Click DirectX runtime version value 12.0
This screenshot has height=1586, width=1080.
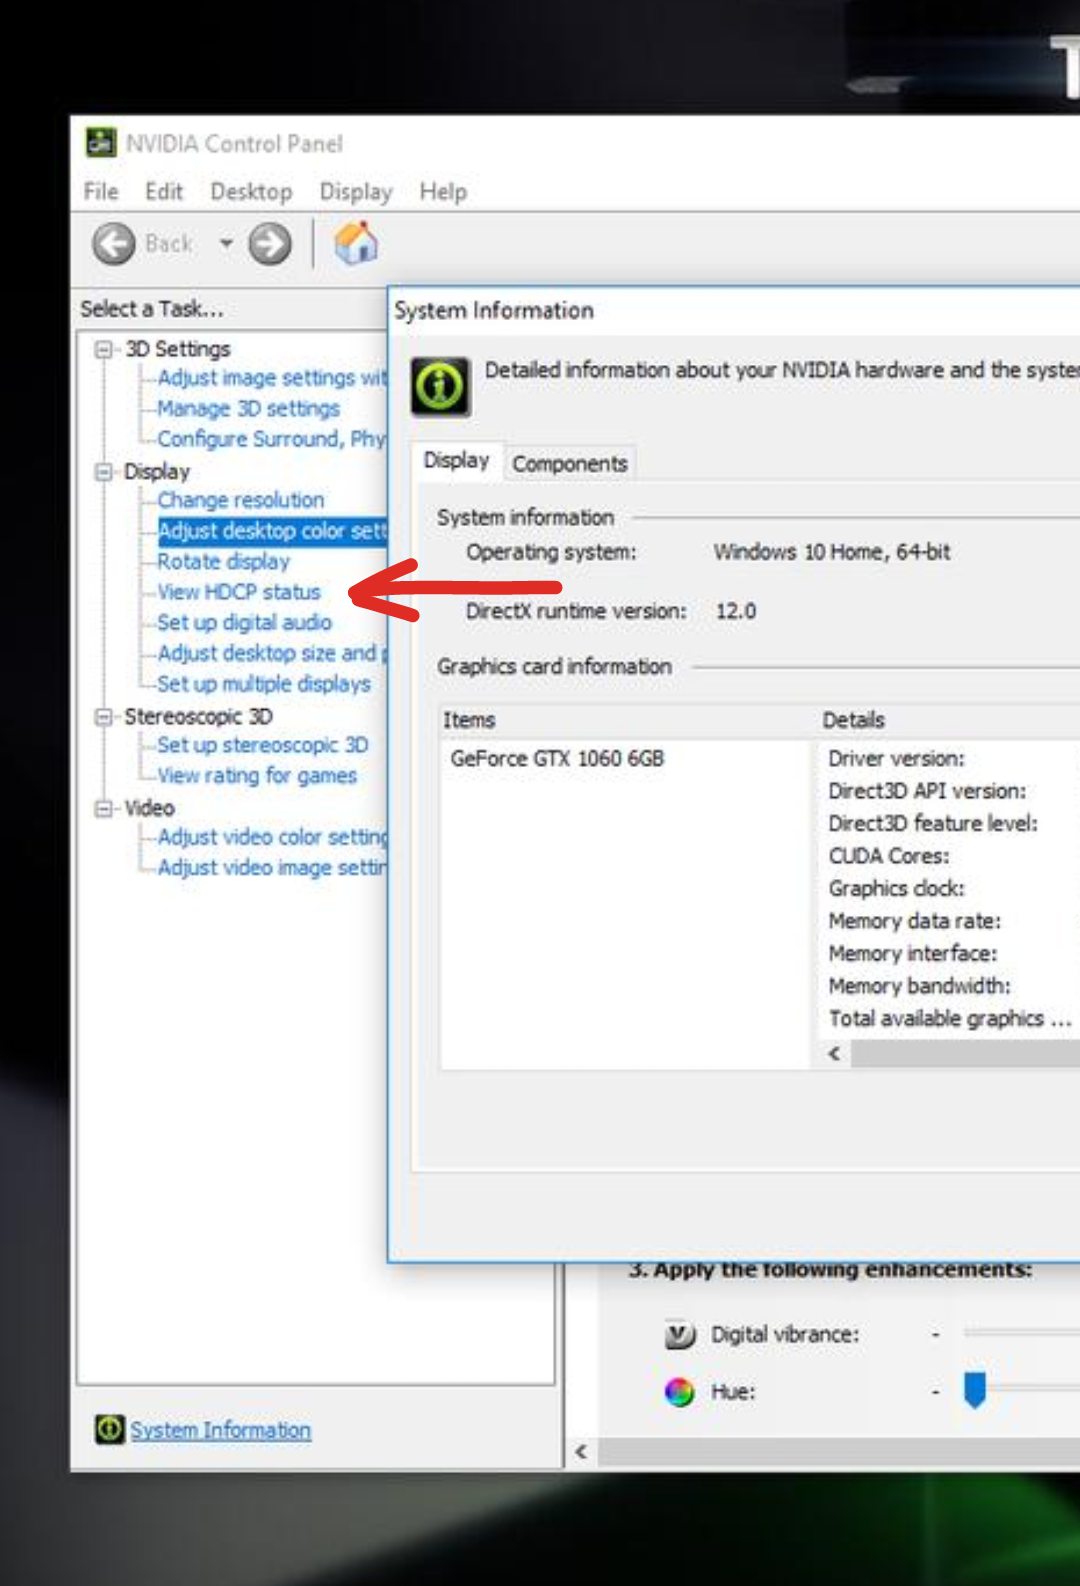click(736, 611)
